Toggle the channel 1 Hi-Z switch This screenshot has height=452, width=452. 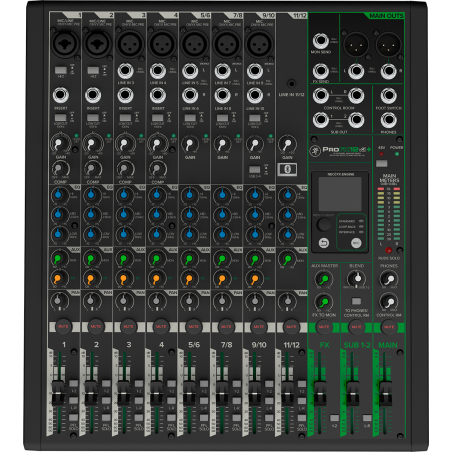(60, 70)
